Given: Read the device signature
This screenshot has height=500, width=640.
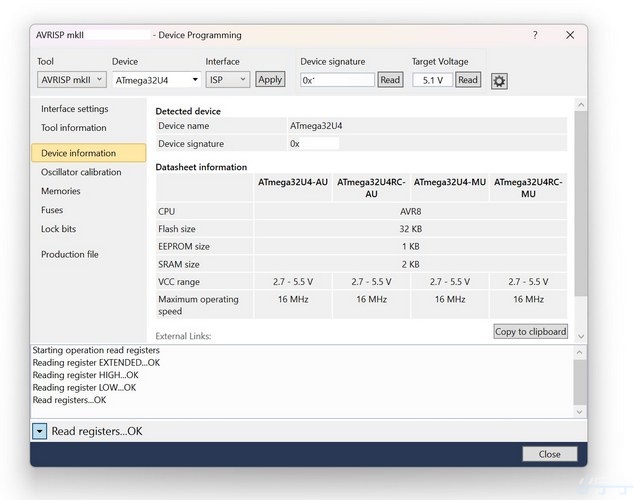Looking at the screenshot, I should tap(390, 80).
